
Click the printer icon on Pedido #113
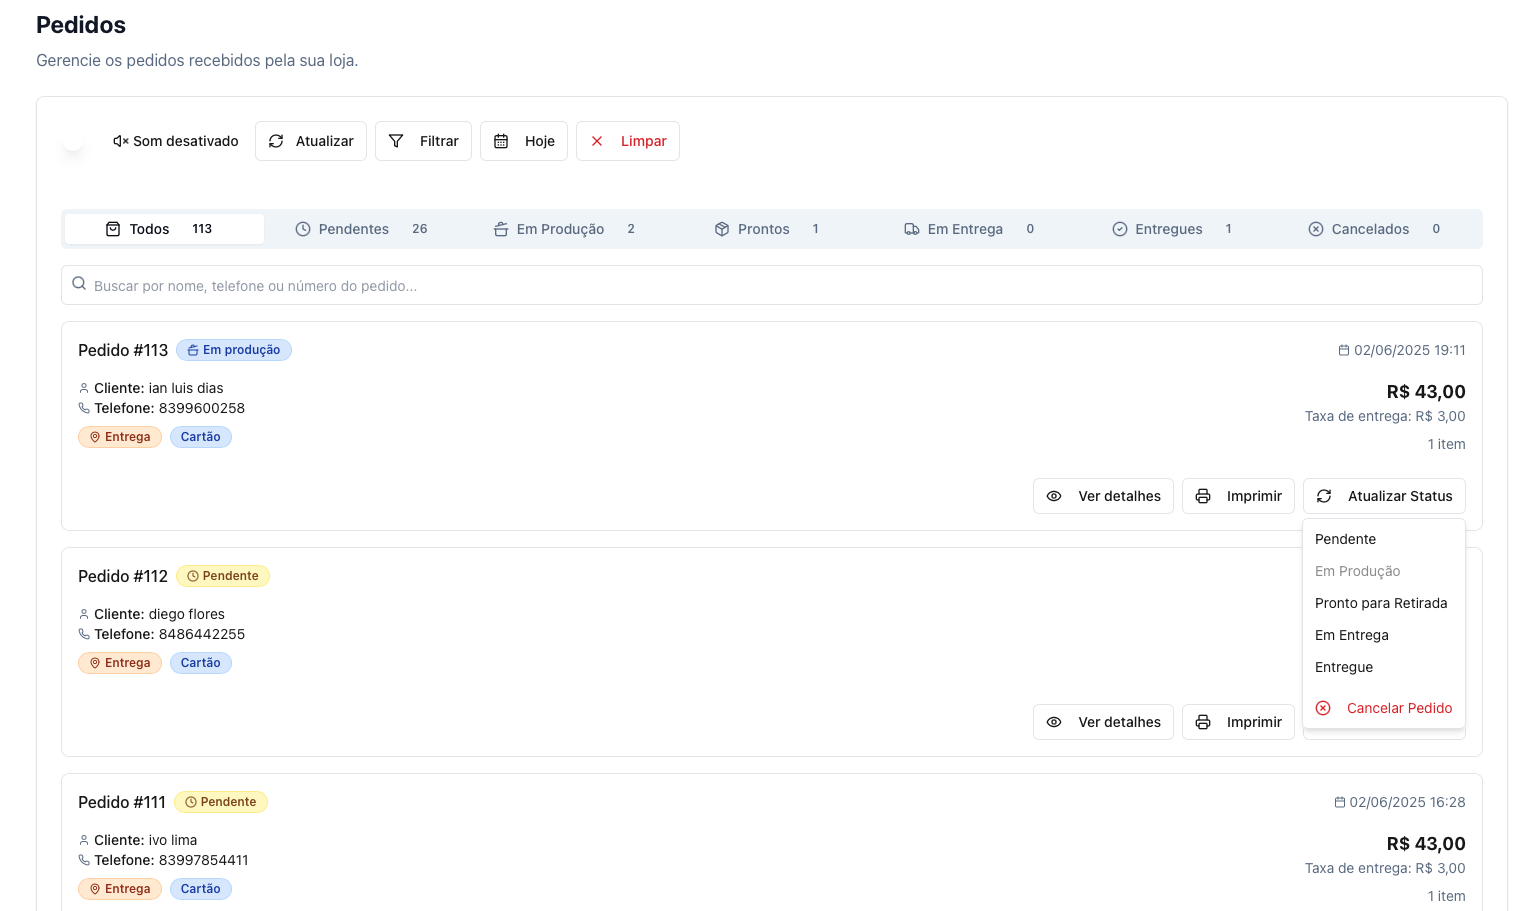[x=1203, y=496]
